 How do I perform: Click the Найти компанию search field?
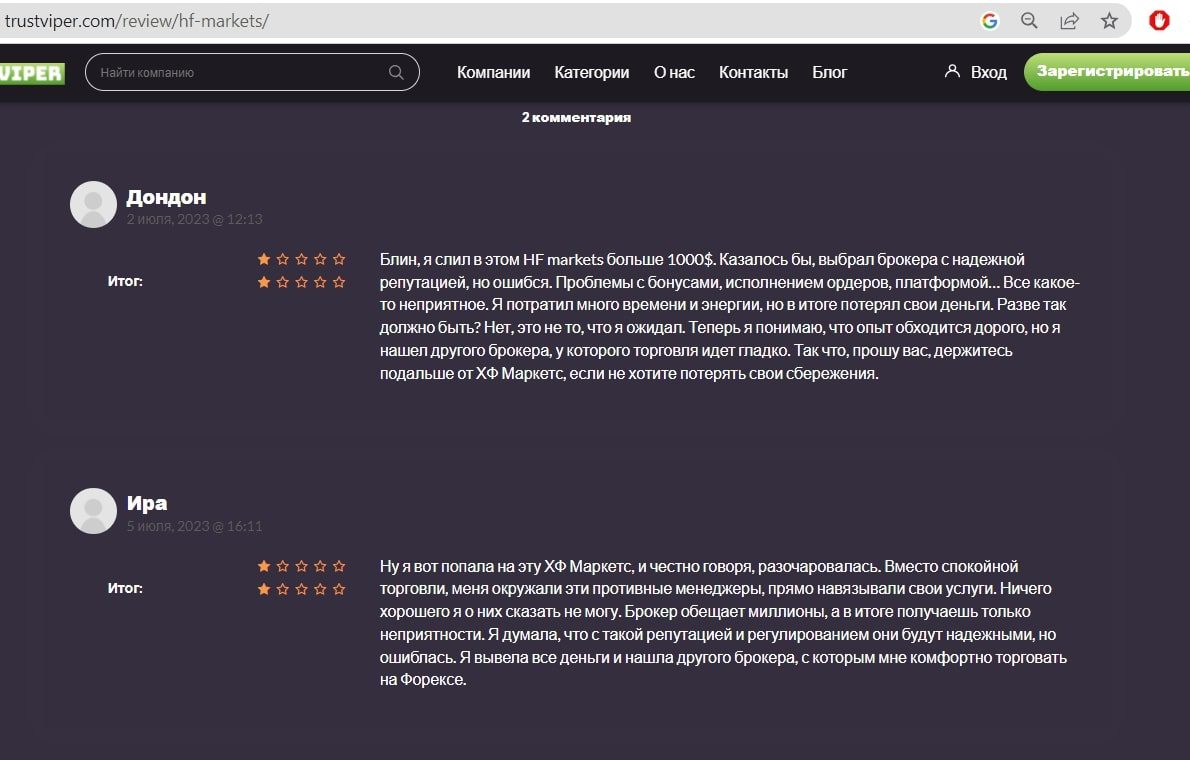pyautogui.click(x=252, y=72)
